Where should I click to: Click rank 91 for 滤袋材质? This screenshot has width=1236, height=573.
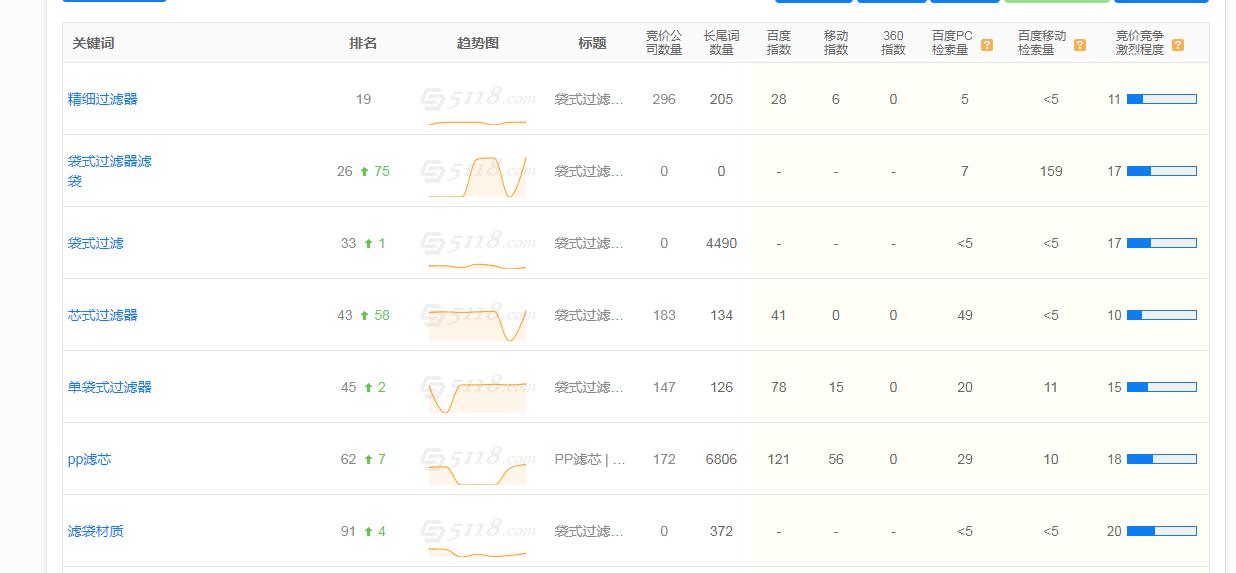tap(348, 531)
